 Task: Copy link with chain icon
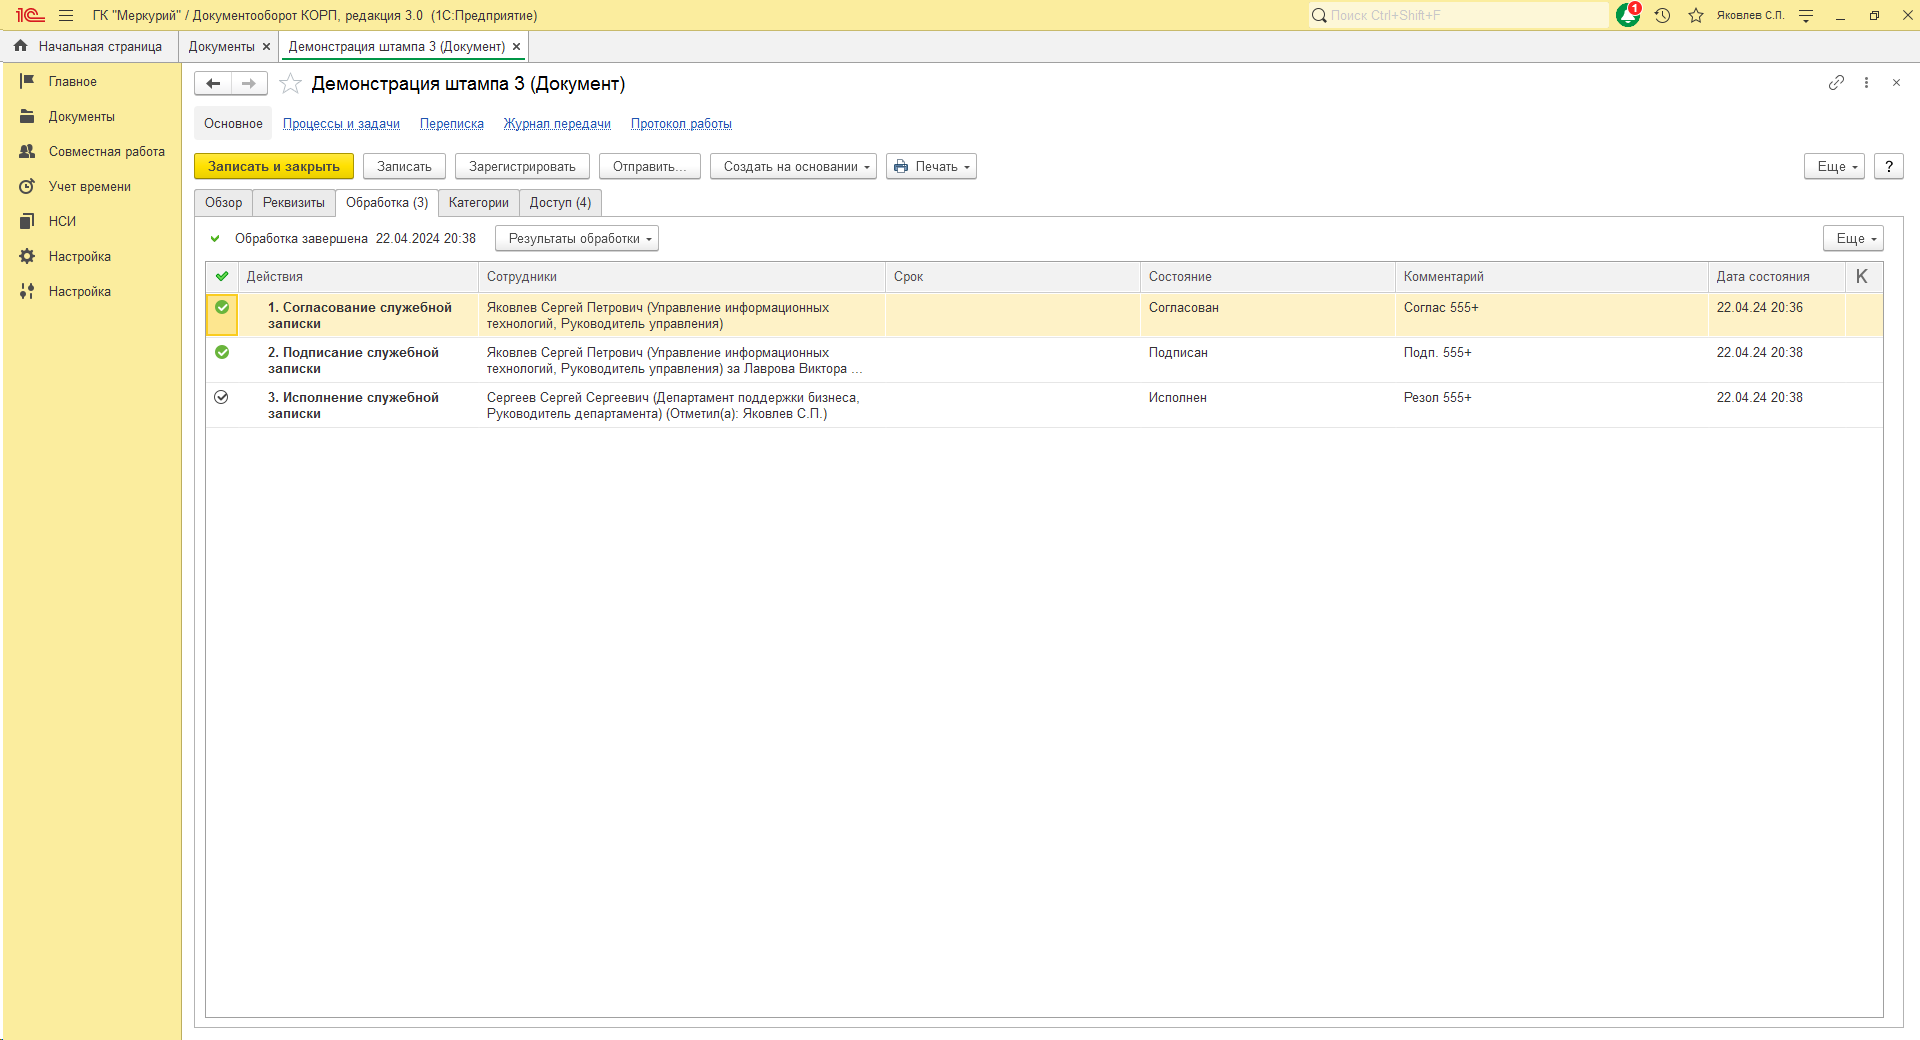pos(1836,83)
